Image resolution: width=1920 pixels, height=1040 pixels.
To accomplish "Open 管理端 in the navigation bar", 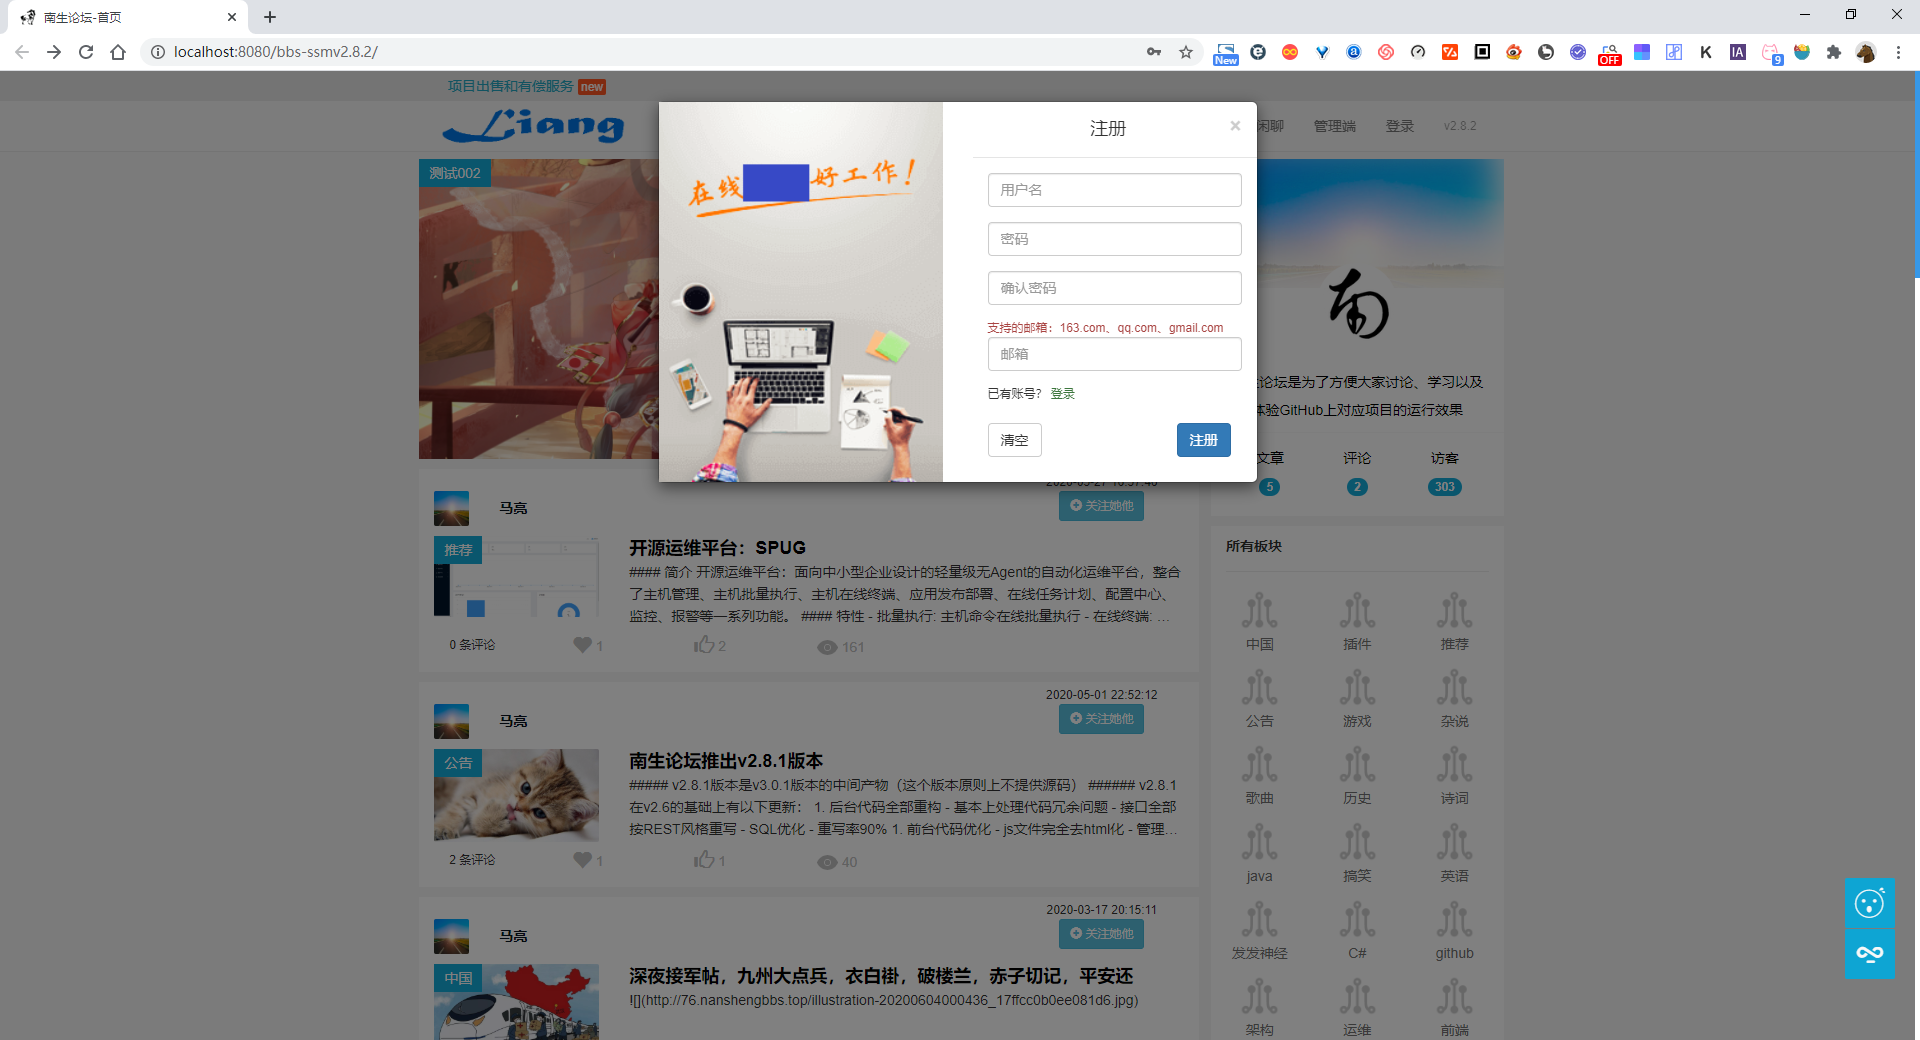I will click(1334, 126).
